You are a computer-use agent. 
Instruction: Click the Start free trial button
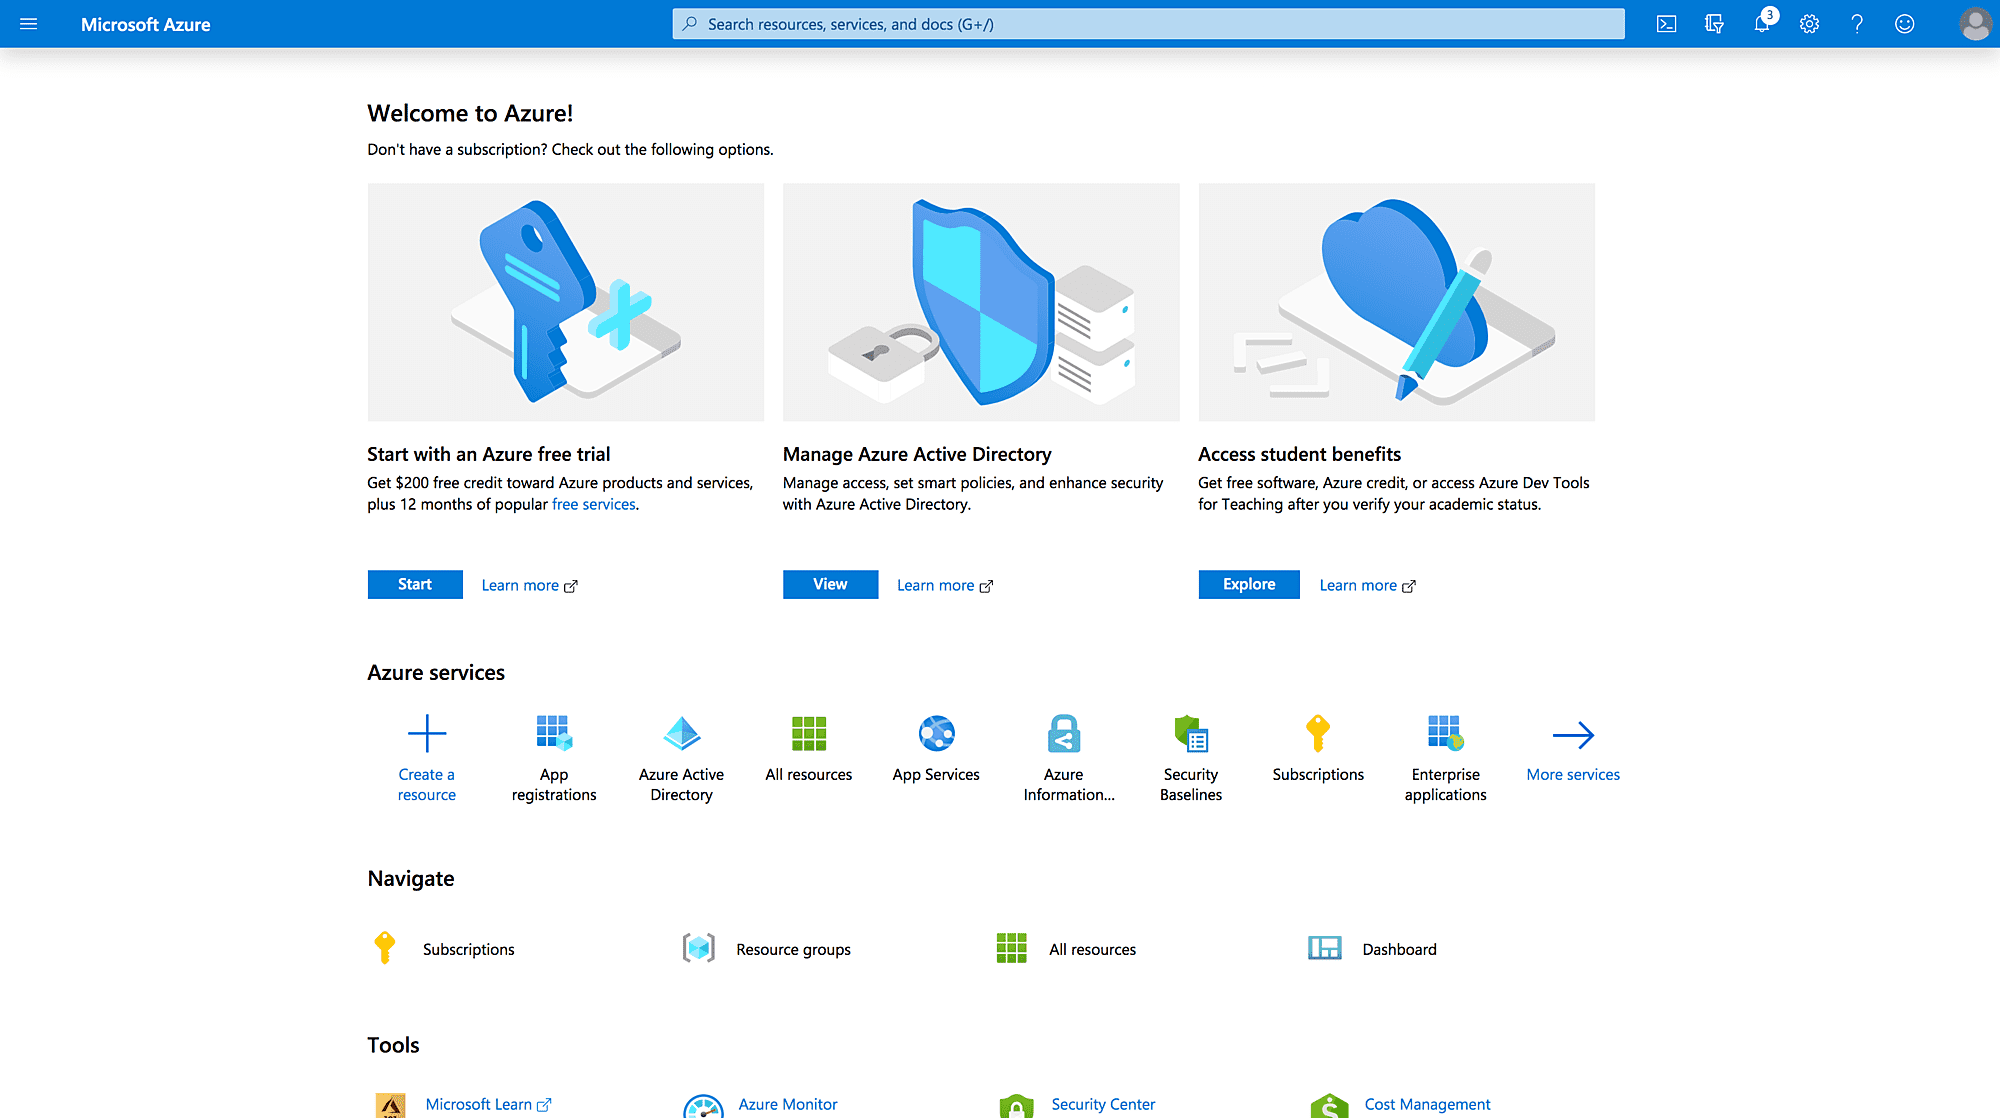pos(415,584)
